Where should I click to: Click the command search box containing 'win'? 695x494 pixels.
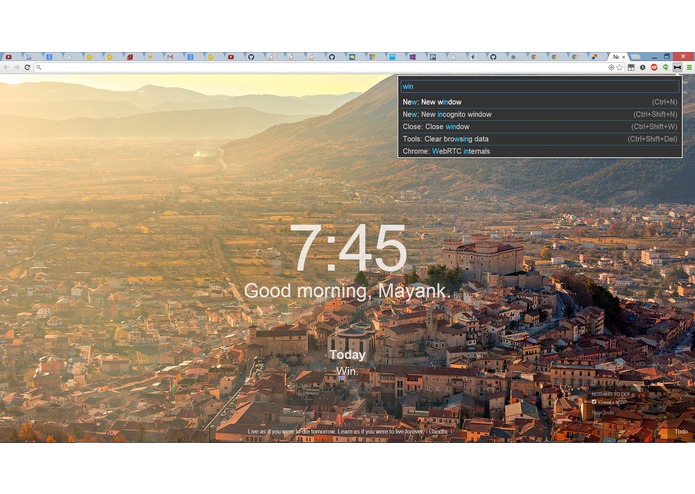pos(540,86)
